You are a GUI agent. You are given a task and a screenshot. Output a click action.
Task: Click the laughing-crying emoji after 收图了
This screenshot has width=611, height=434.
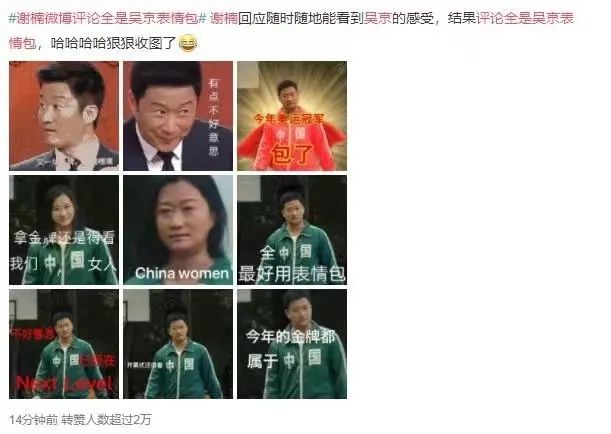(x=188, y=43)
